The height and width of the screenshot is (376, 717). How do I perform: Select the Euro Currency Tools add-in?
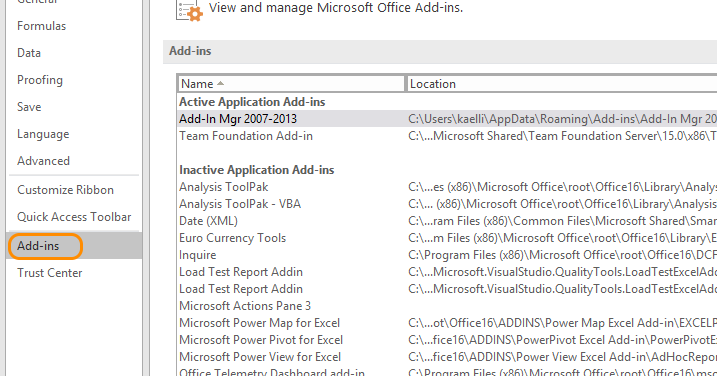point(233,238)
